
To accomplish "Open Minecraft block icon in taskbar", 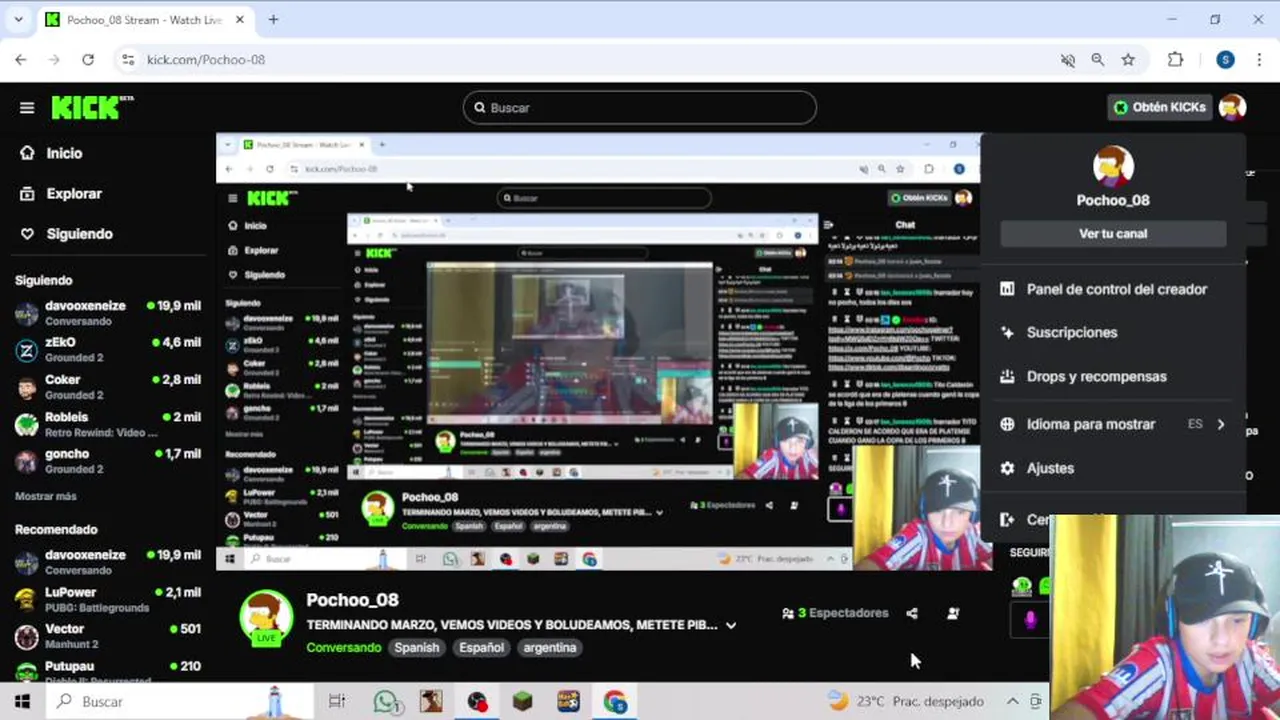I will (x=522, y=701).
